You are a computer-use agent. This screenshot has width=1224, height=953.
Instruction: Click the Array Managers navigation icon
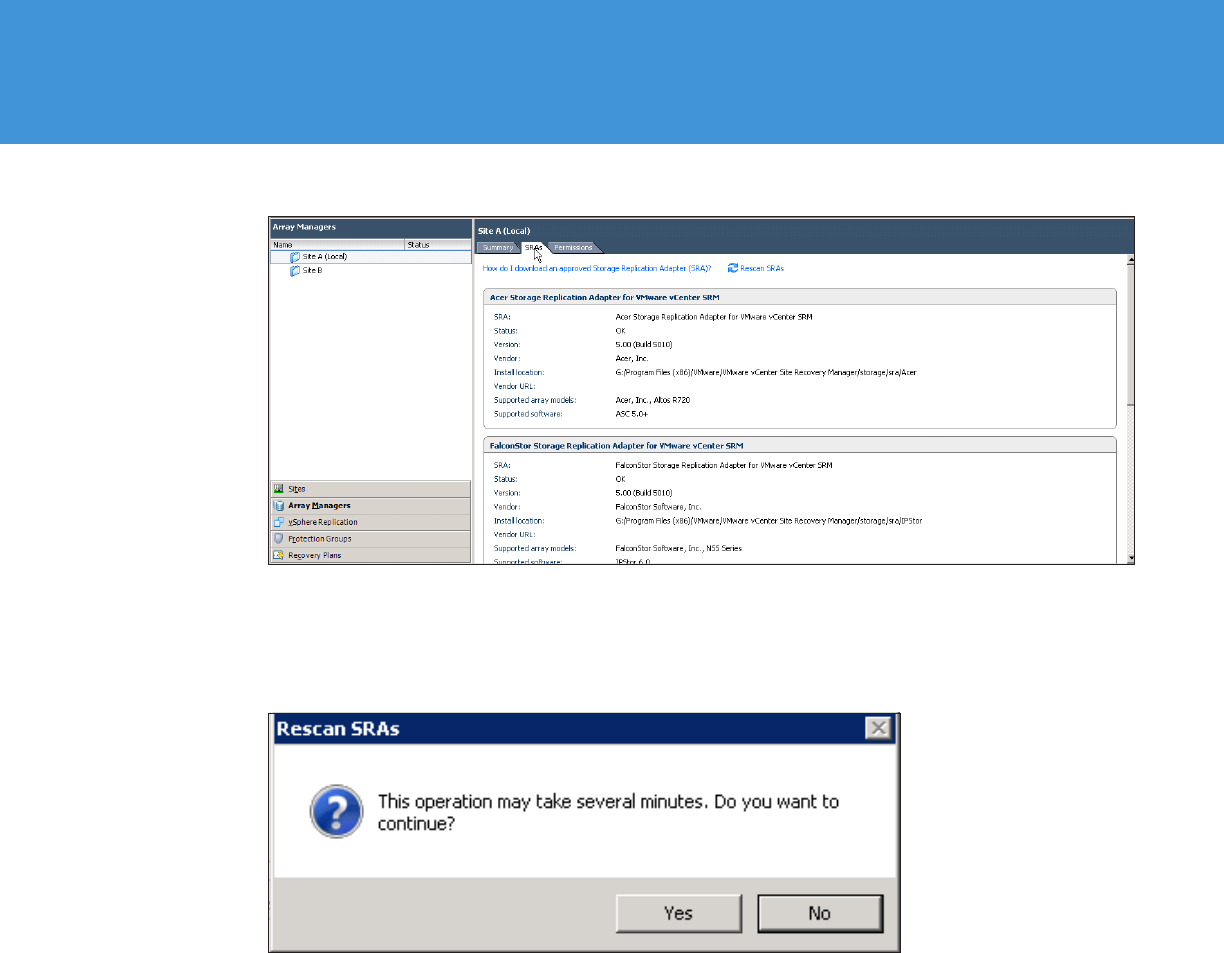click(x=279, y=505)
